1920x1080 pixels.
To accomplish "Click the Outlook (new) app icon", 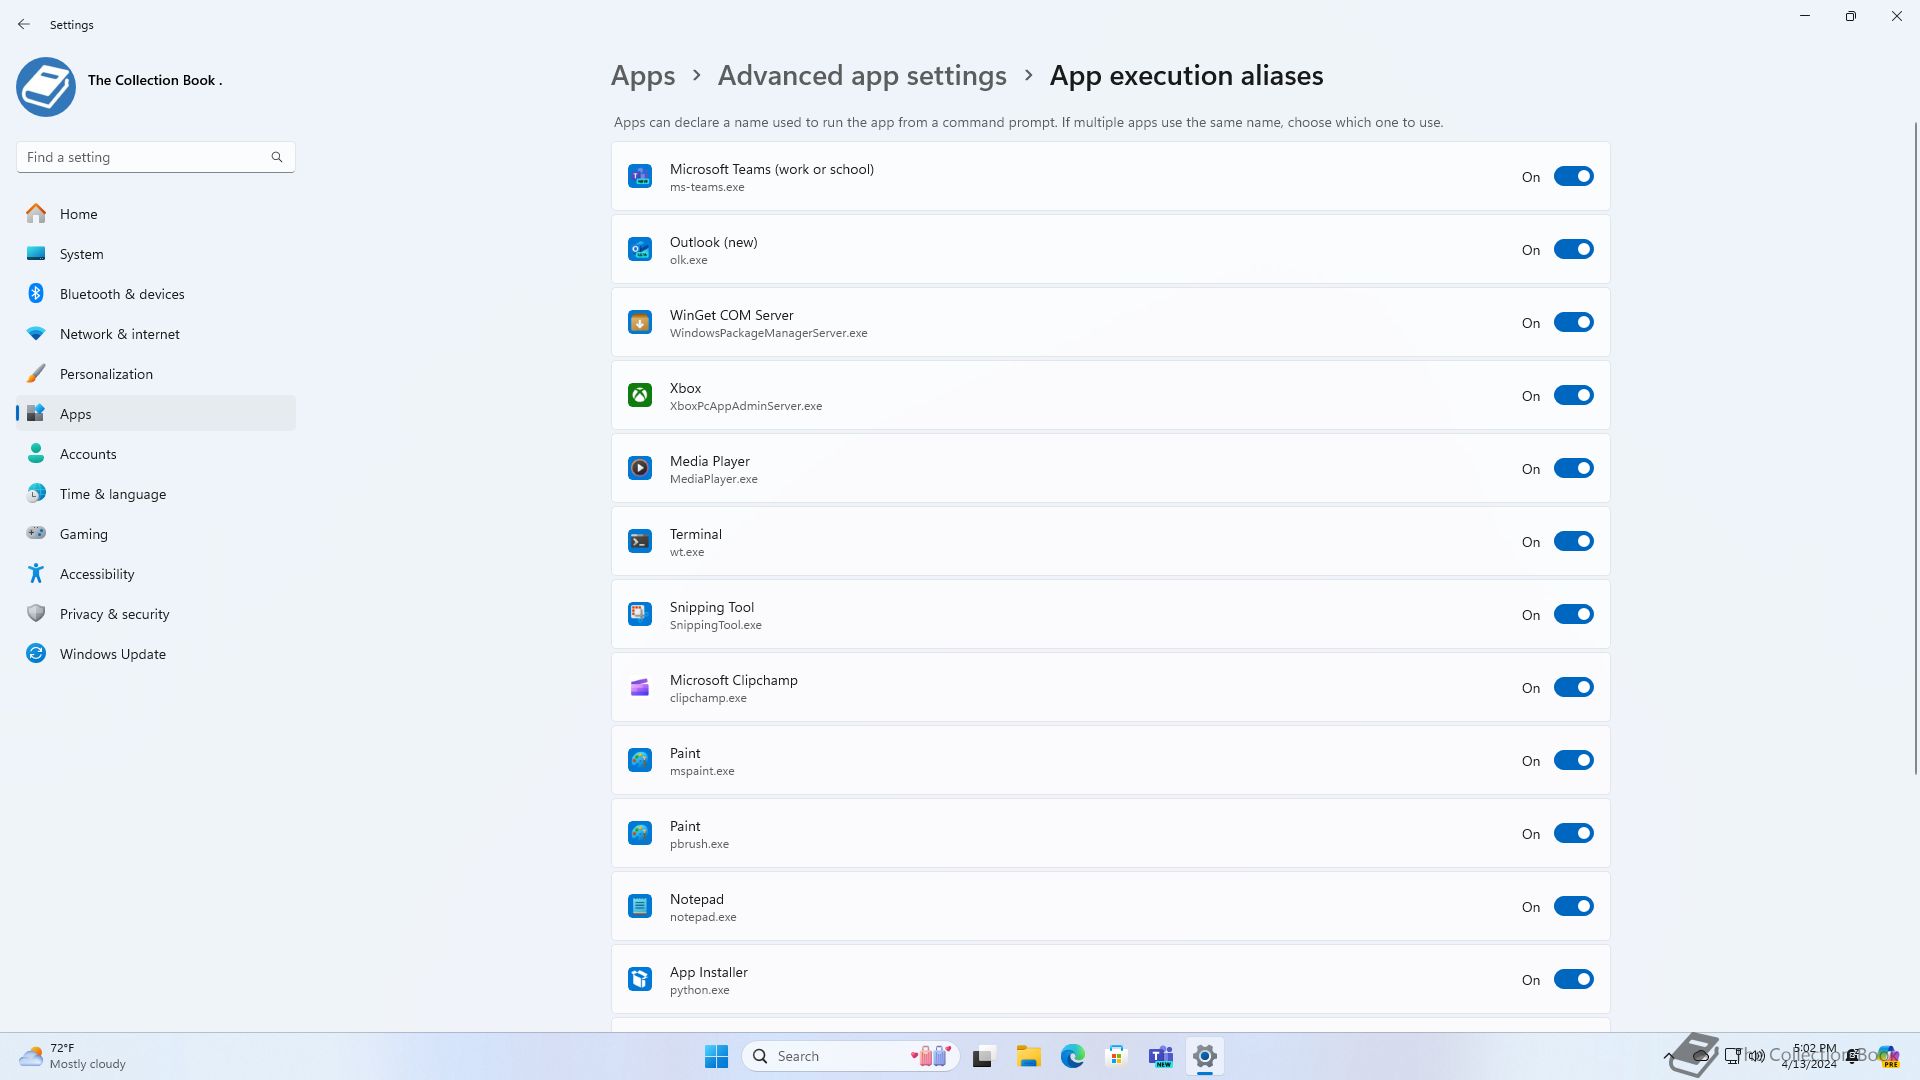I will point(640,249).
